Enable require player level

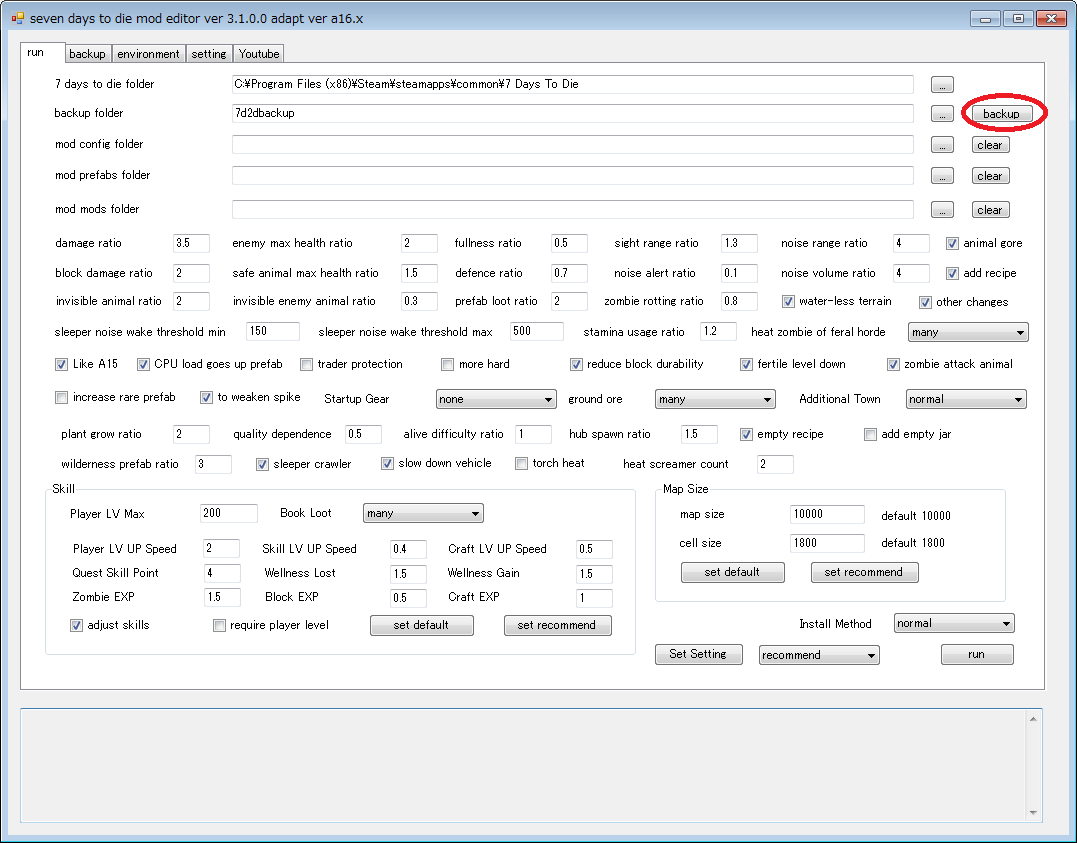tap(219, 625)
